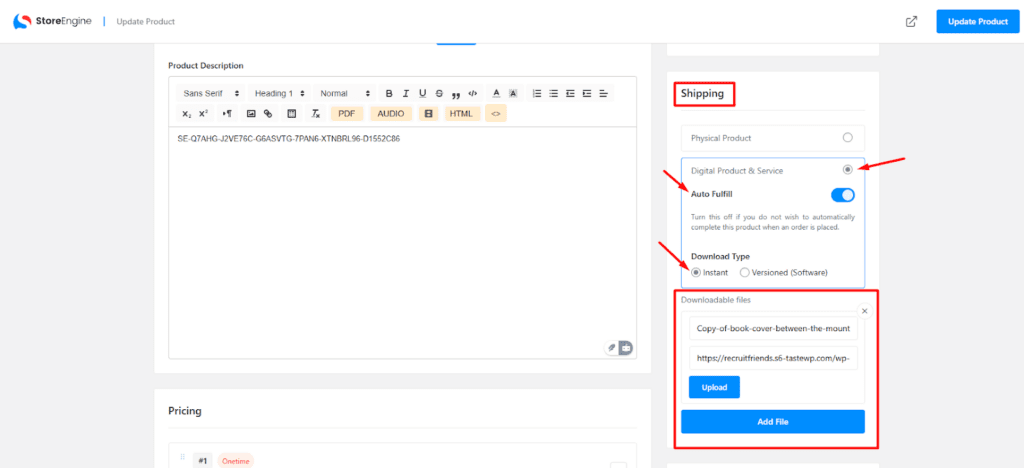Select the Physical Product radio option
1024x468 pixels.
(x=847, y=138)
